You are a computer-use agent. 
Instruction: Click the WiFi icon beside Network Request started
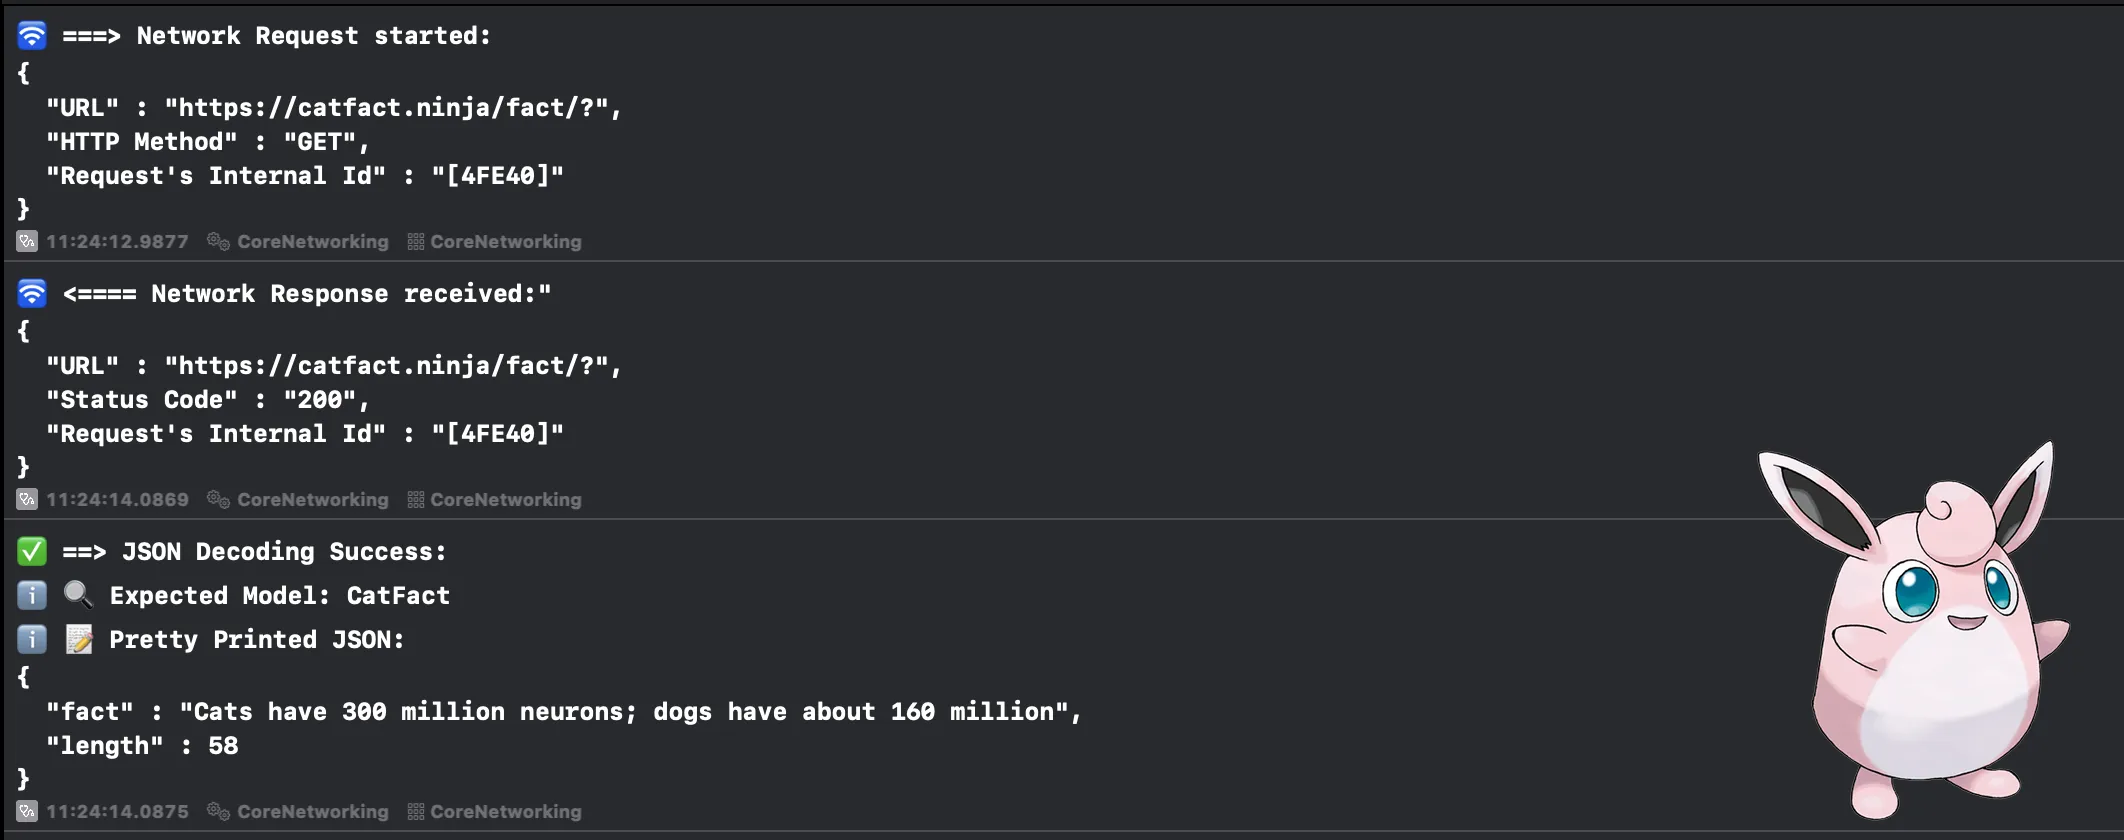[32, 35]
